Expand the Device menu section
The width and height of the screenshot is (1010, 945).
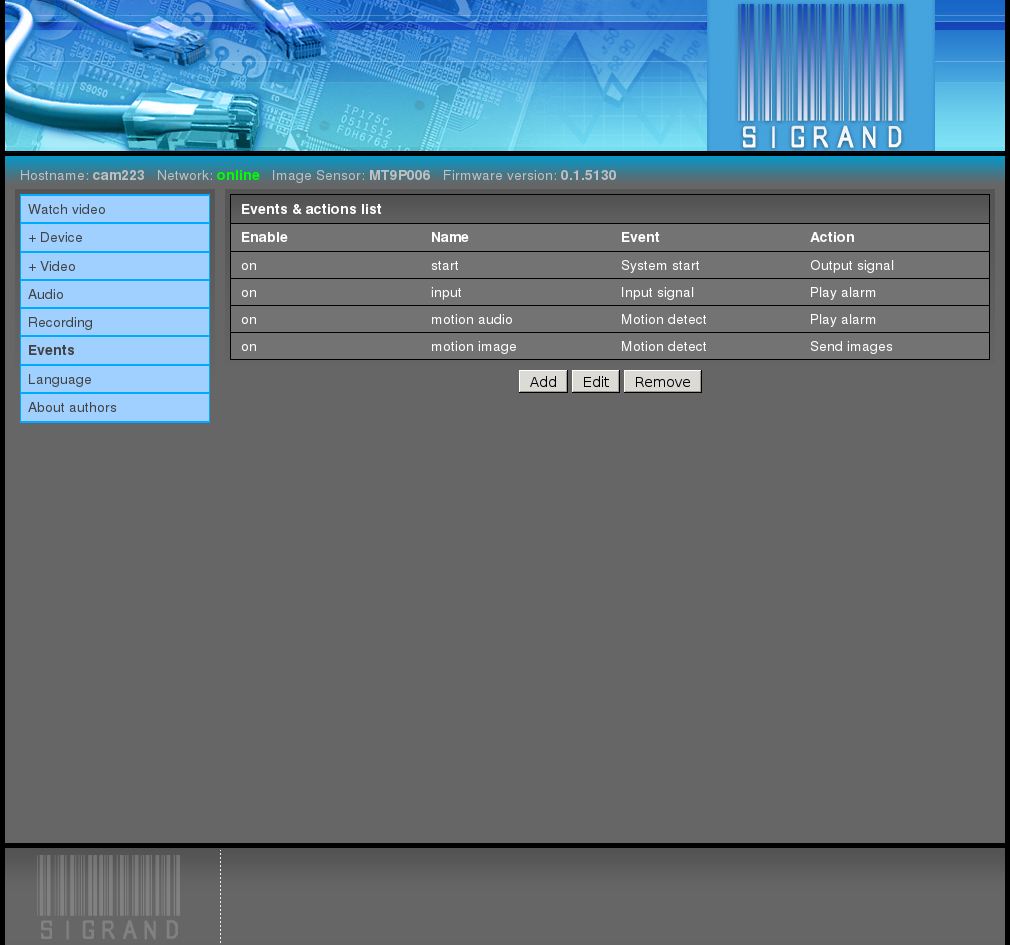(115, 238)
